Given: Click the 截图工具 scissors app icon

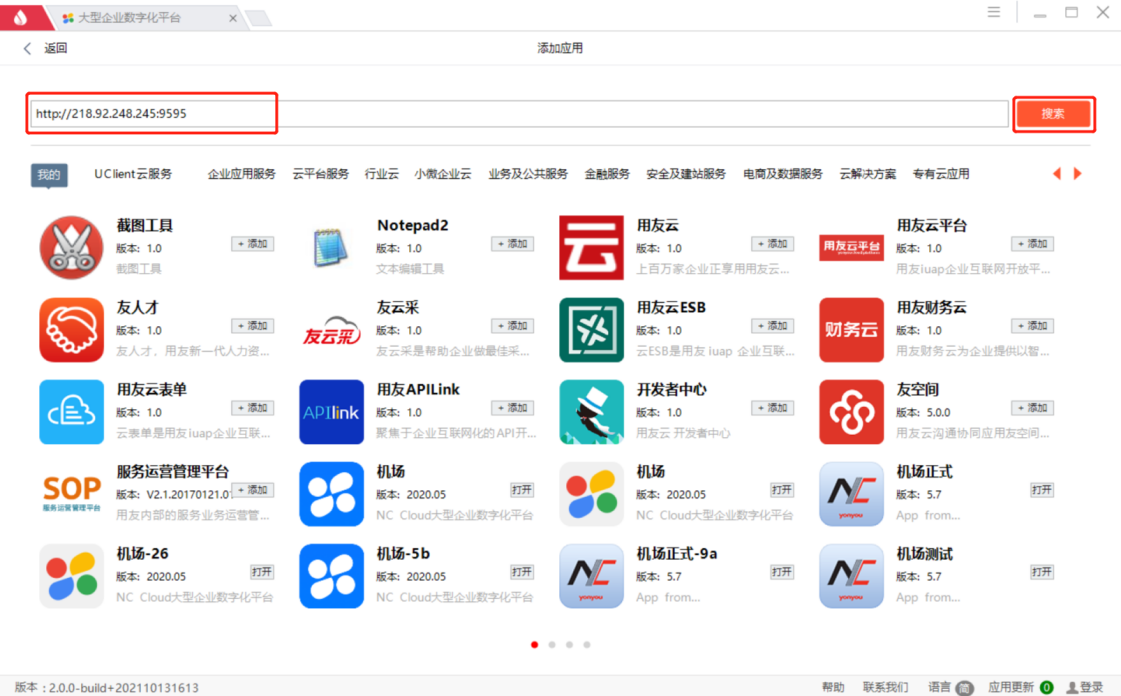Looking at the screenshot, I should point(71,247).
